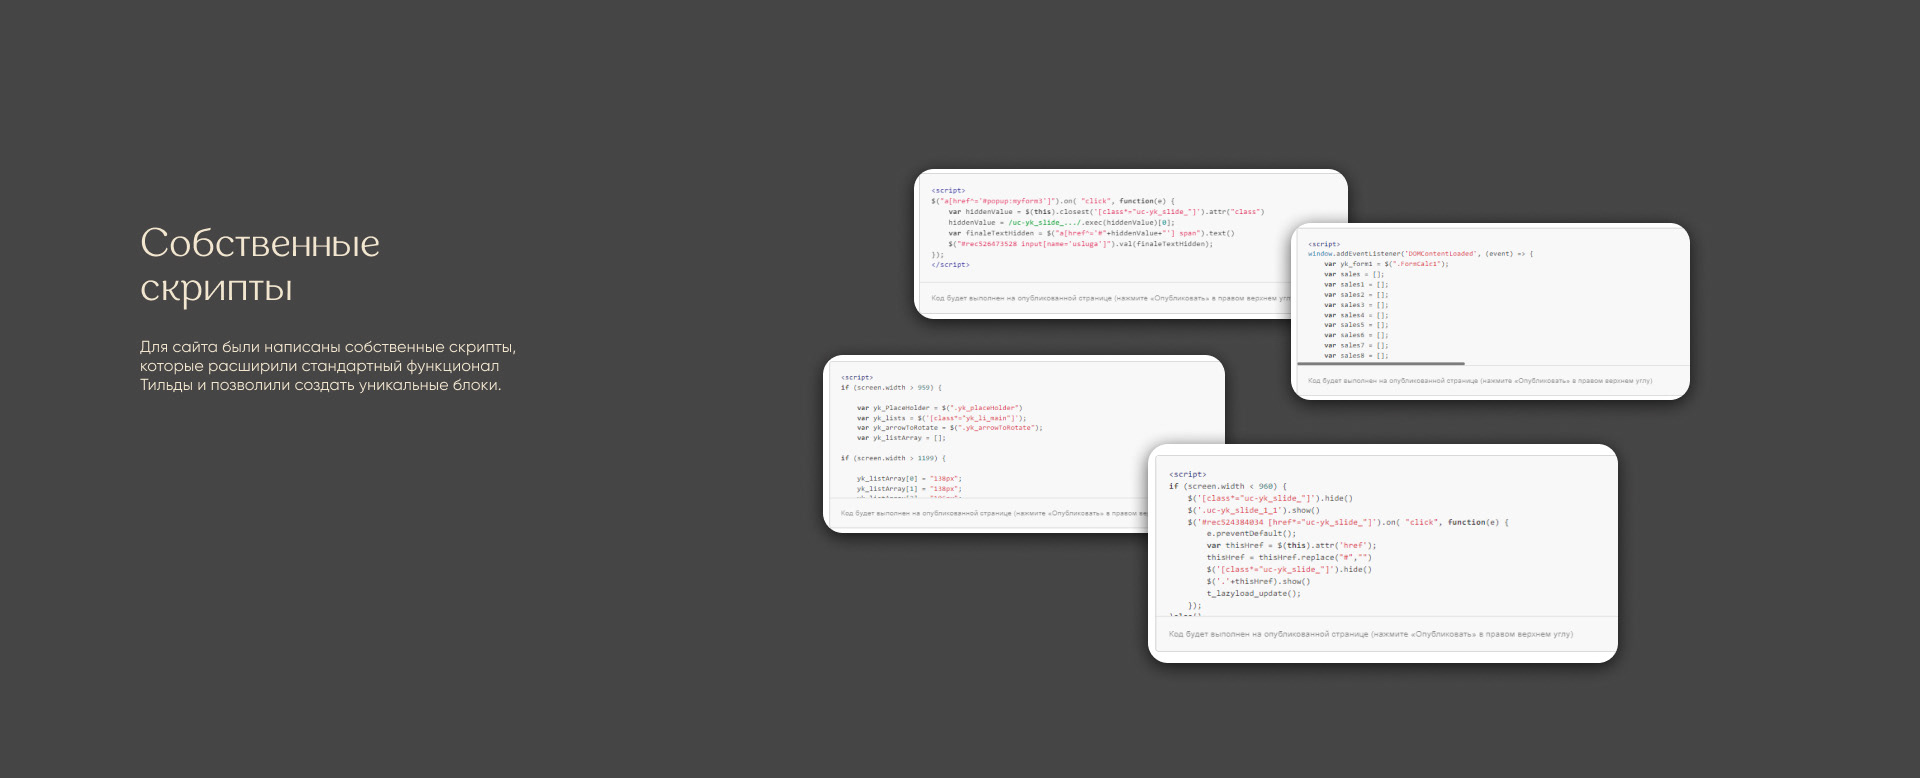Click the horizontal scrollbar in the FormCalc1 card
Screen dimensions: 1920x778
point(1381,364)
